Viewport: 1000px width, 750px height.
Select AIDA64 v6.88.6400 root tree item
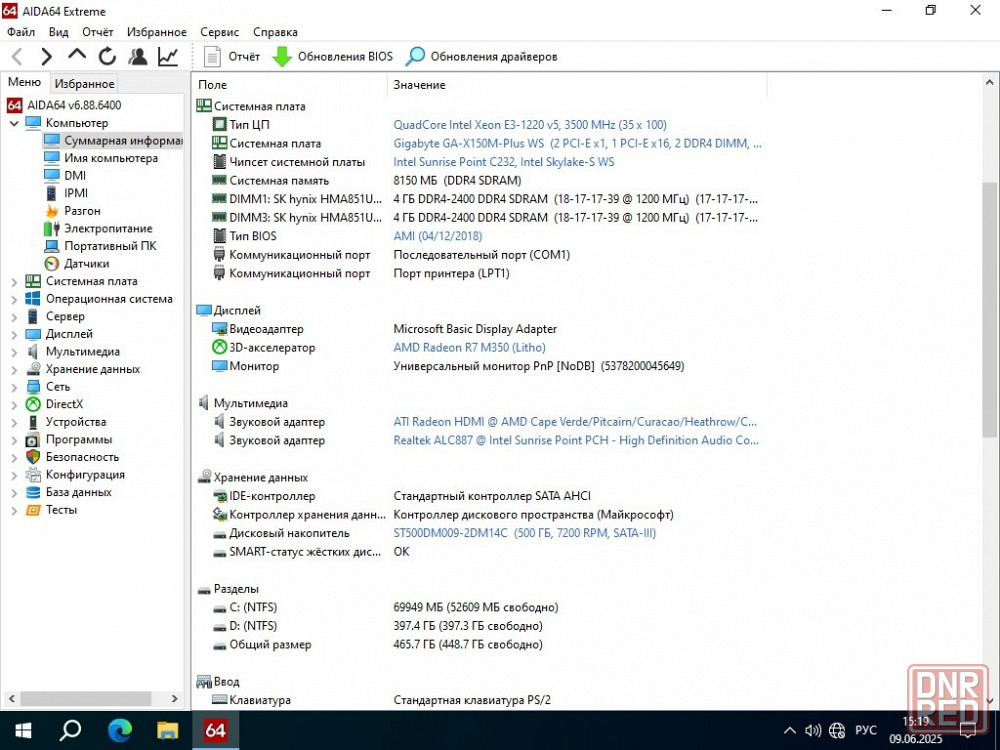pos(64,105)
